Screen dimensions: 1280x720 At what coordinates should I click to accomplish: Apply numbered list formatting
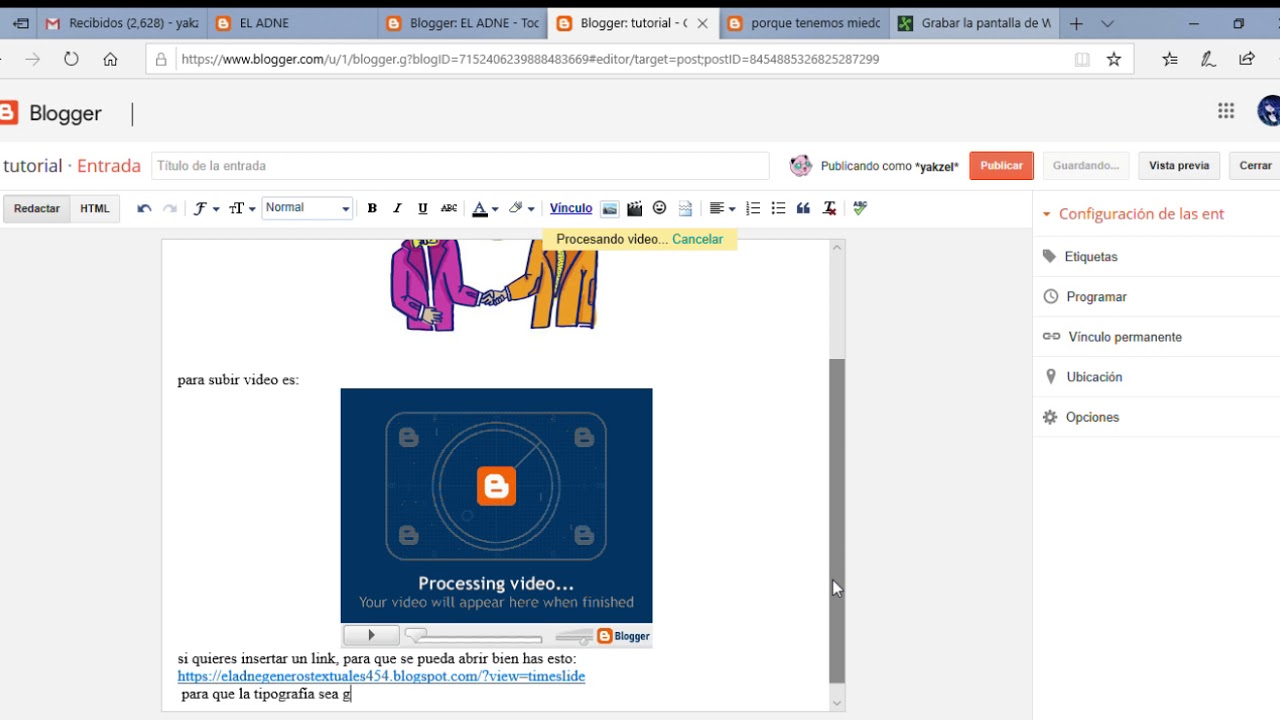coord(753,208)
